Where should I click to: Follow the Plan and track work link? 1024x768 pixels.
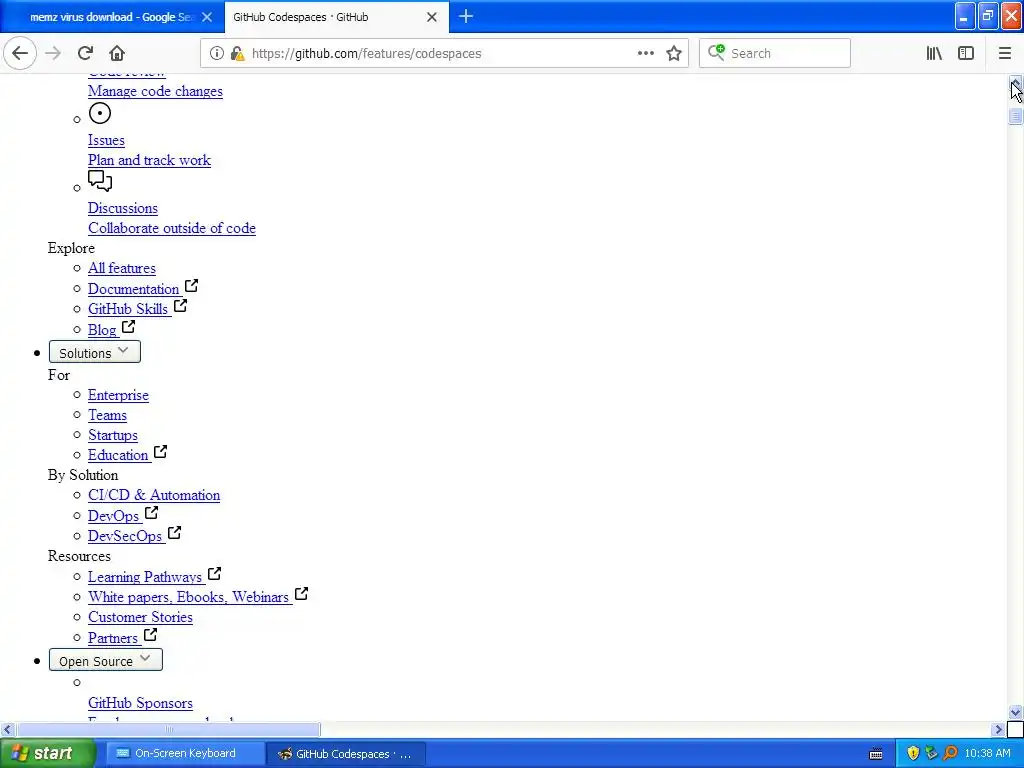point(150,161)
